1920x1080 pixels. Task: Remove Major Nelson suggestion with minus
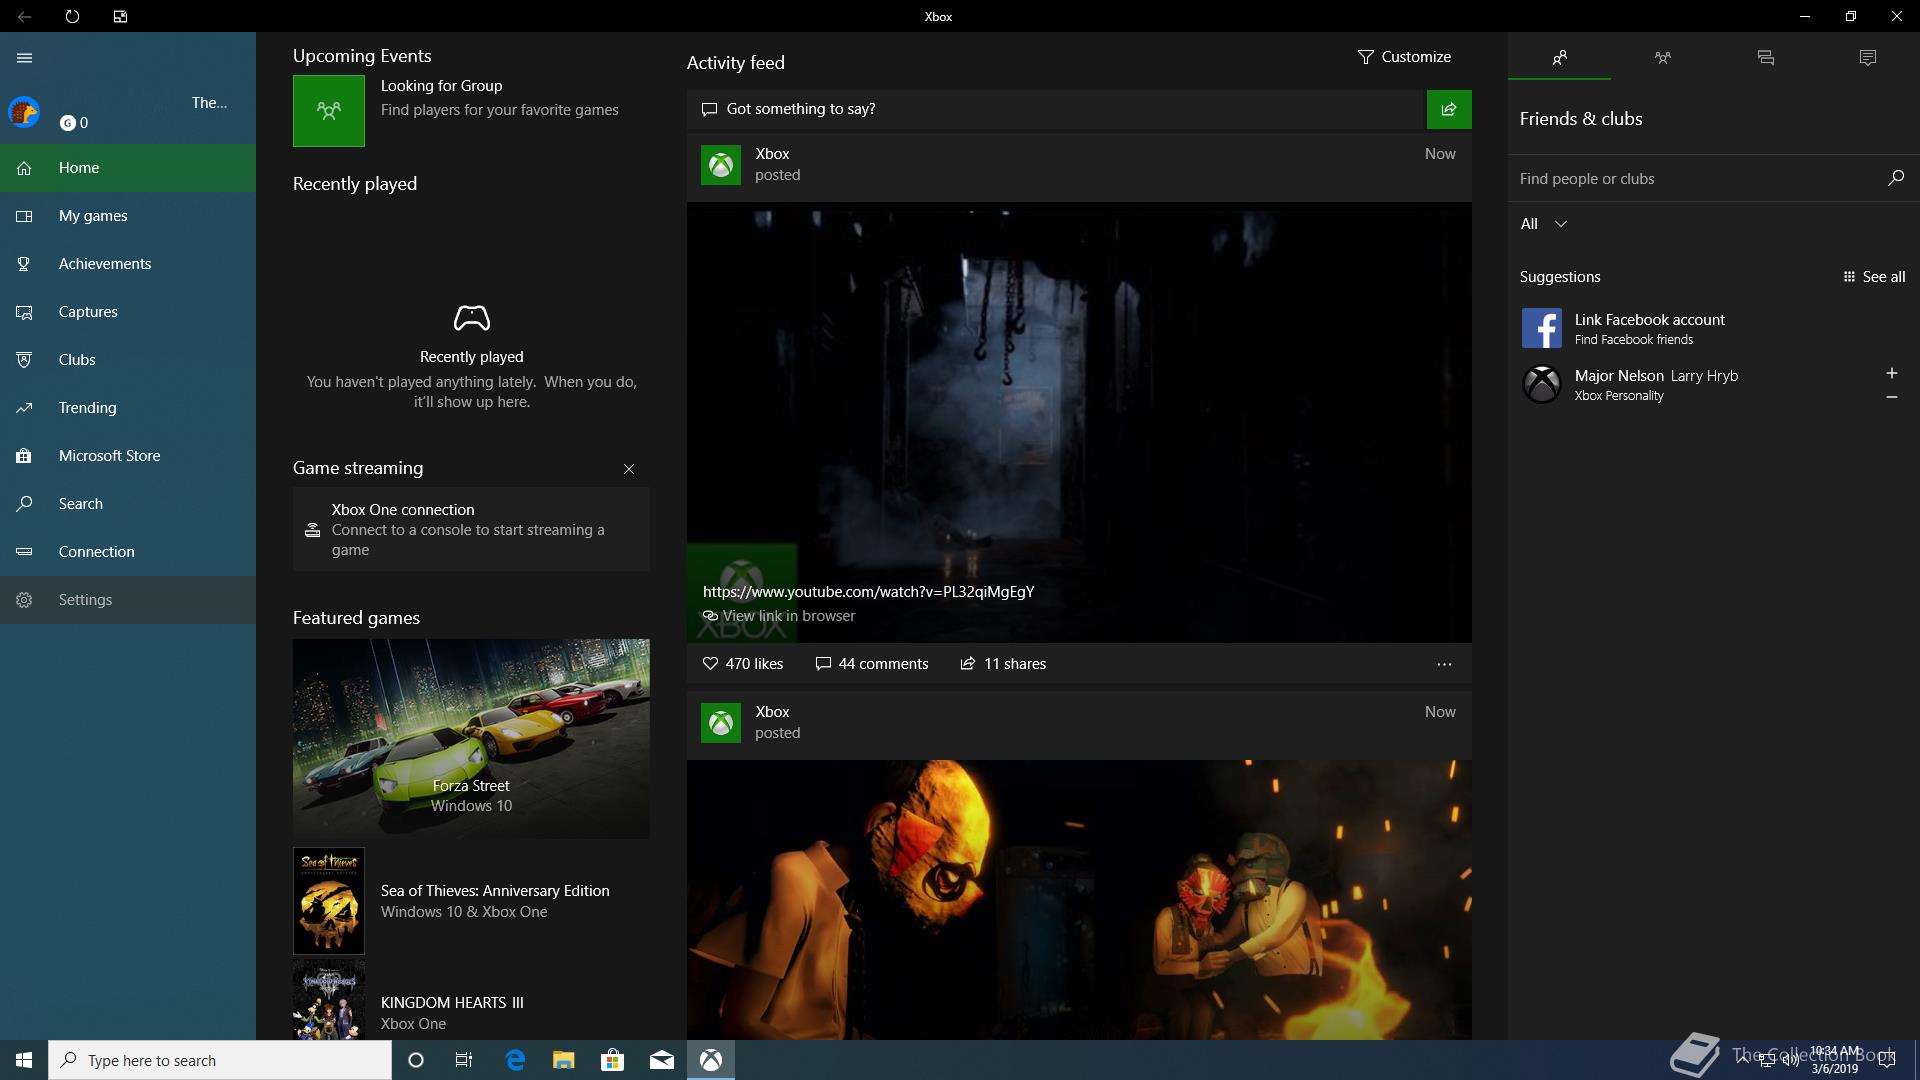(1891, 397)
